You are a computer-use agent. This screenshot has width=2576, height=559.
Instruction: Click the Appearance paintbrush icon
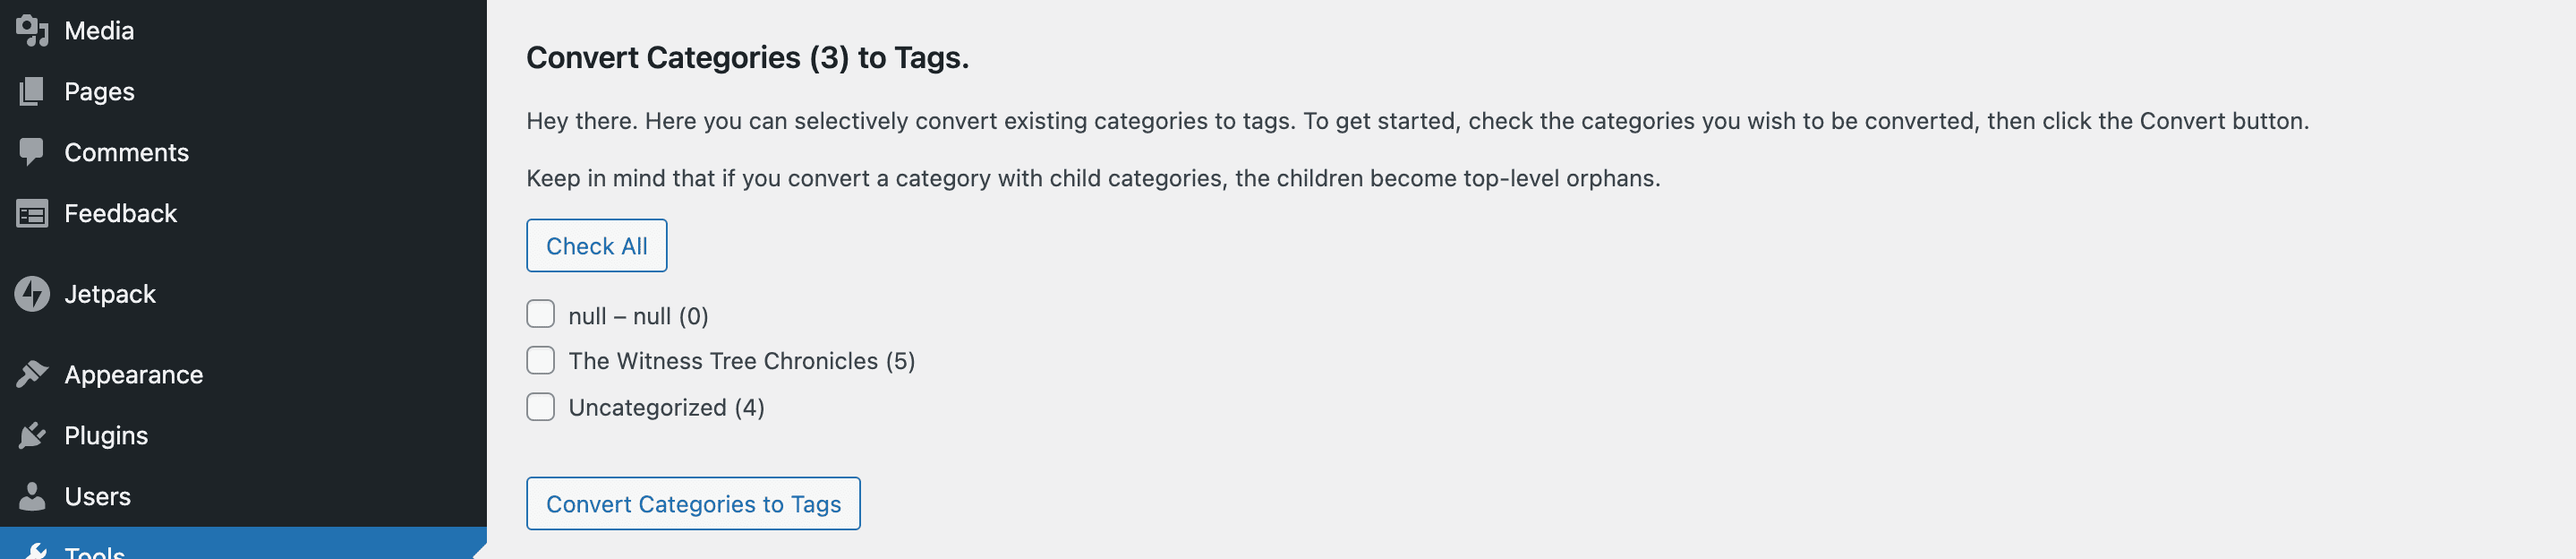[32, 374]
